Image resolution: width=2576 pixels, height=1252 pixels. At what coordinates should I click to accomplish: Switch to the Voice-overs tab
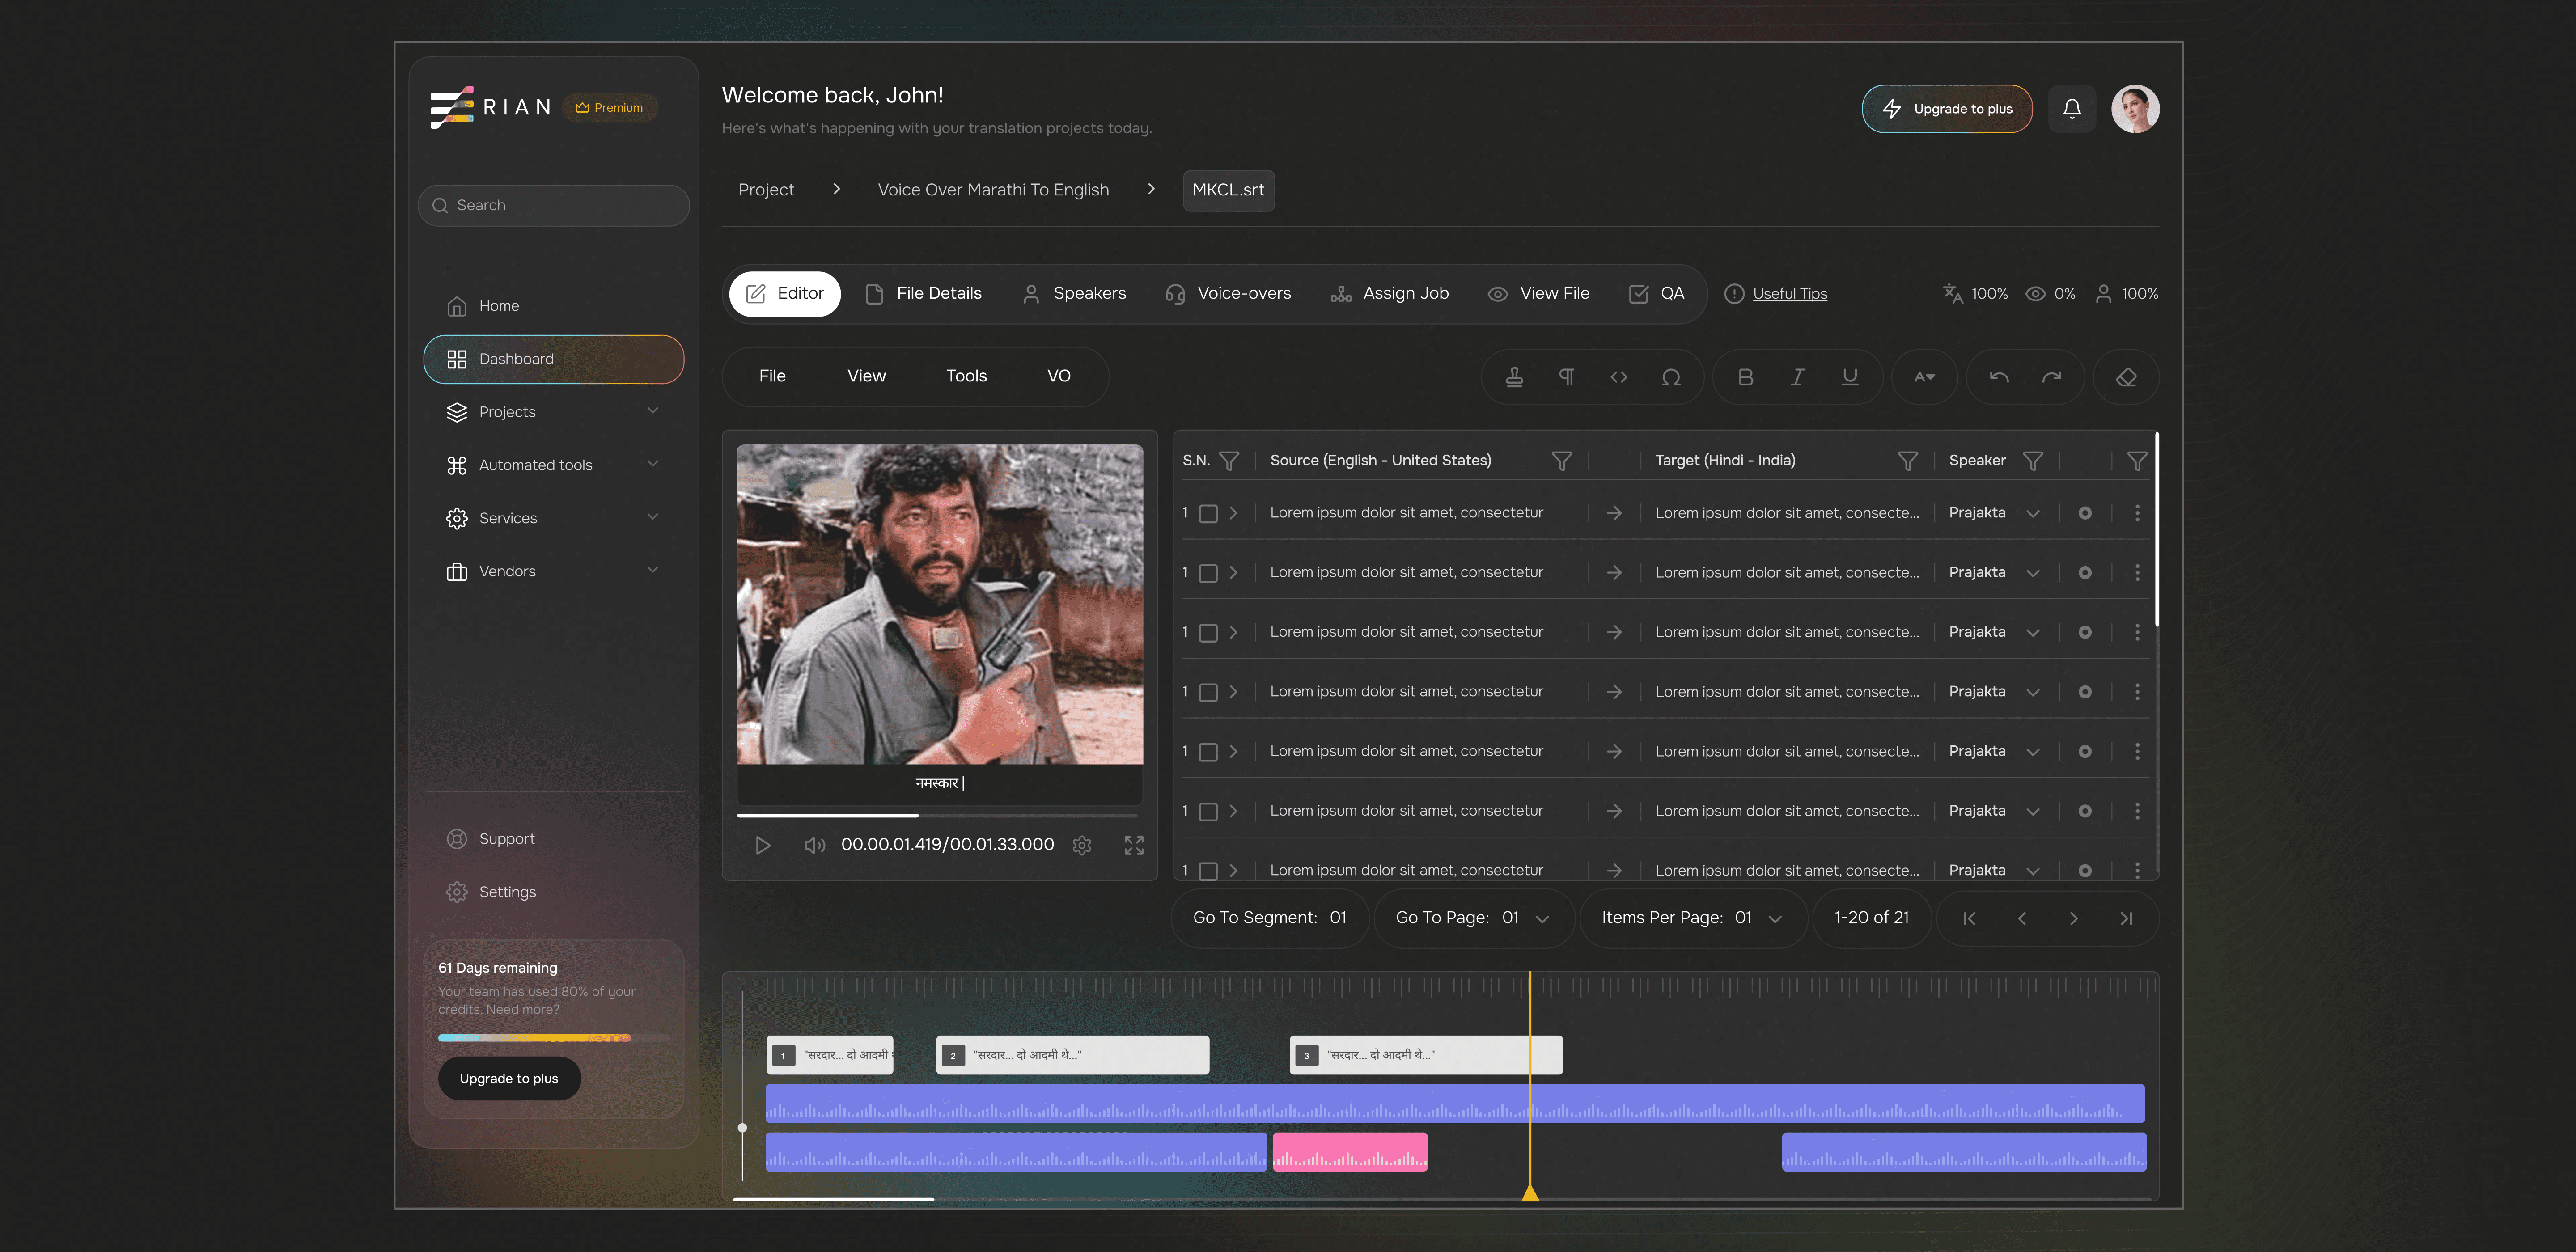tap(1228, 293)
